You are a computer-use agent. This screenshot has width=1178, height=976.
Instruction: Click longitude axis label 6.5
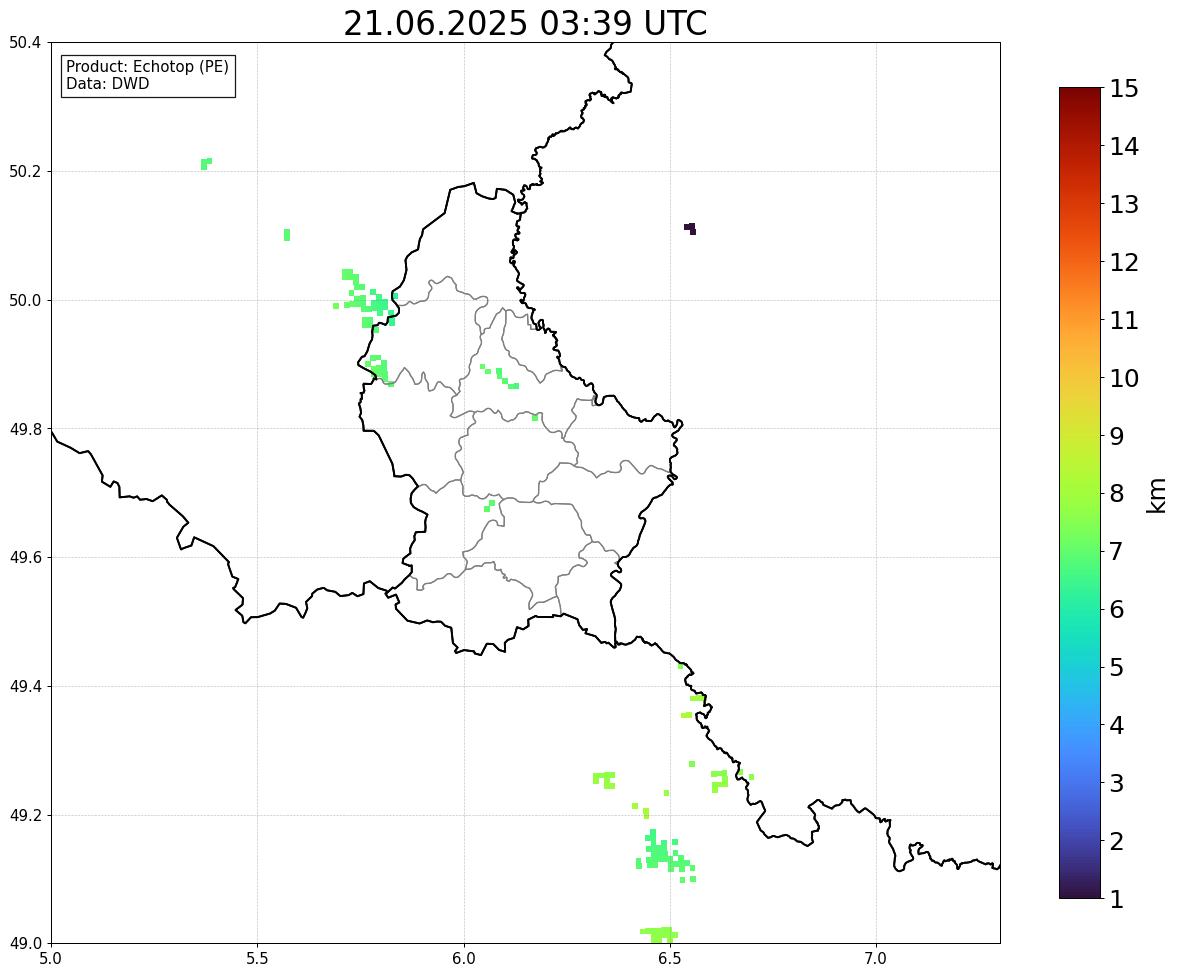point(670,959)
